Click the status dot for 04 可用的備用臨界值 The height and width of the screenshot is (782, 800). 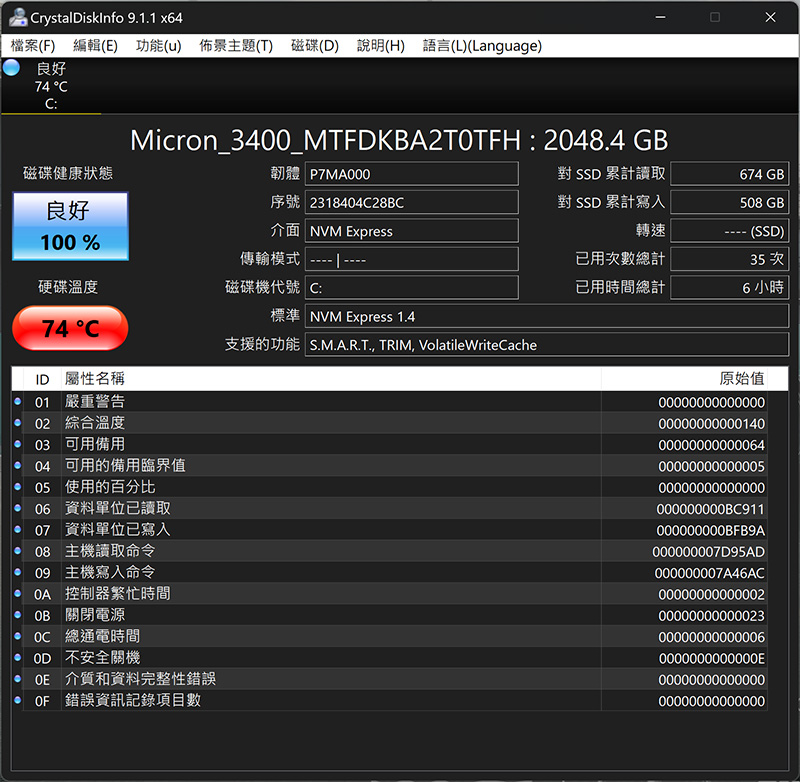pyautogui.click(x=17, y=466)
